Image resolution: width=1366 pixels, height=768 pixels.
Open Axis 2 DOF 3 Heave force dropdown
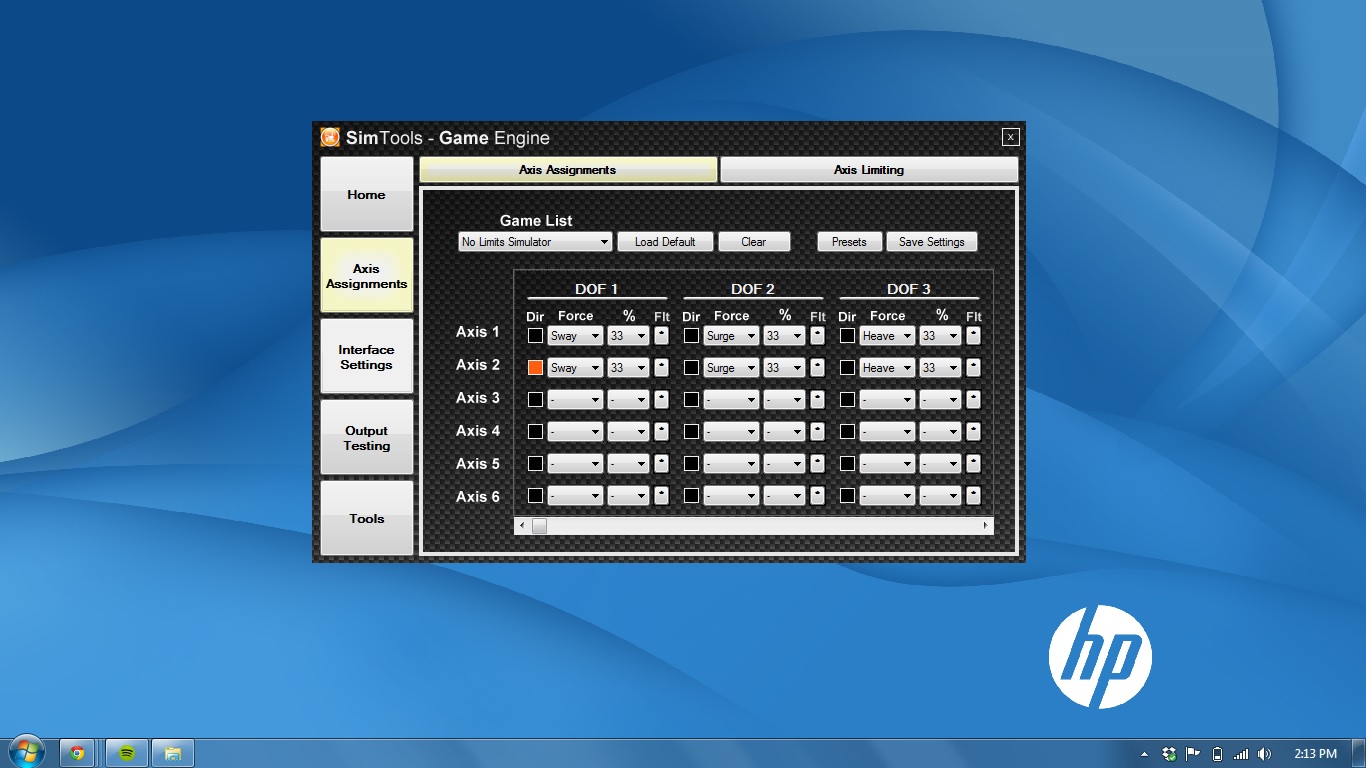[x=887, y=368]
